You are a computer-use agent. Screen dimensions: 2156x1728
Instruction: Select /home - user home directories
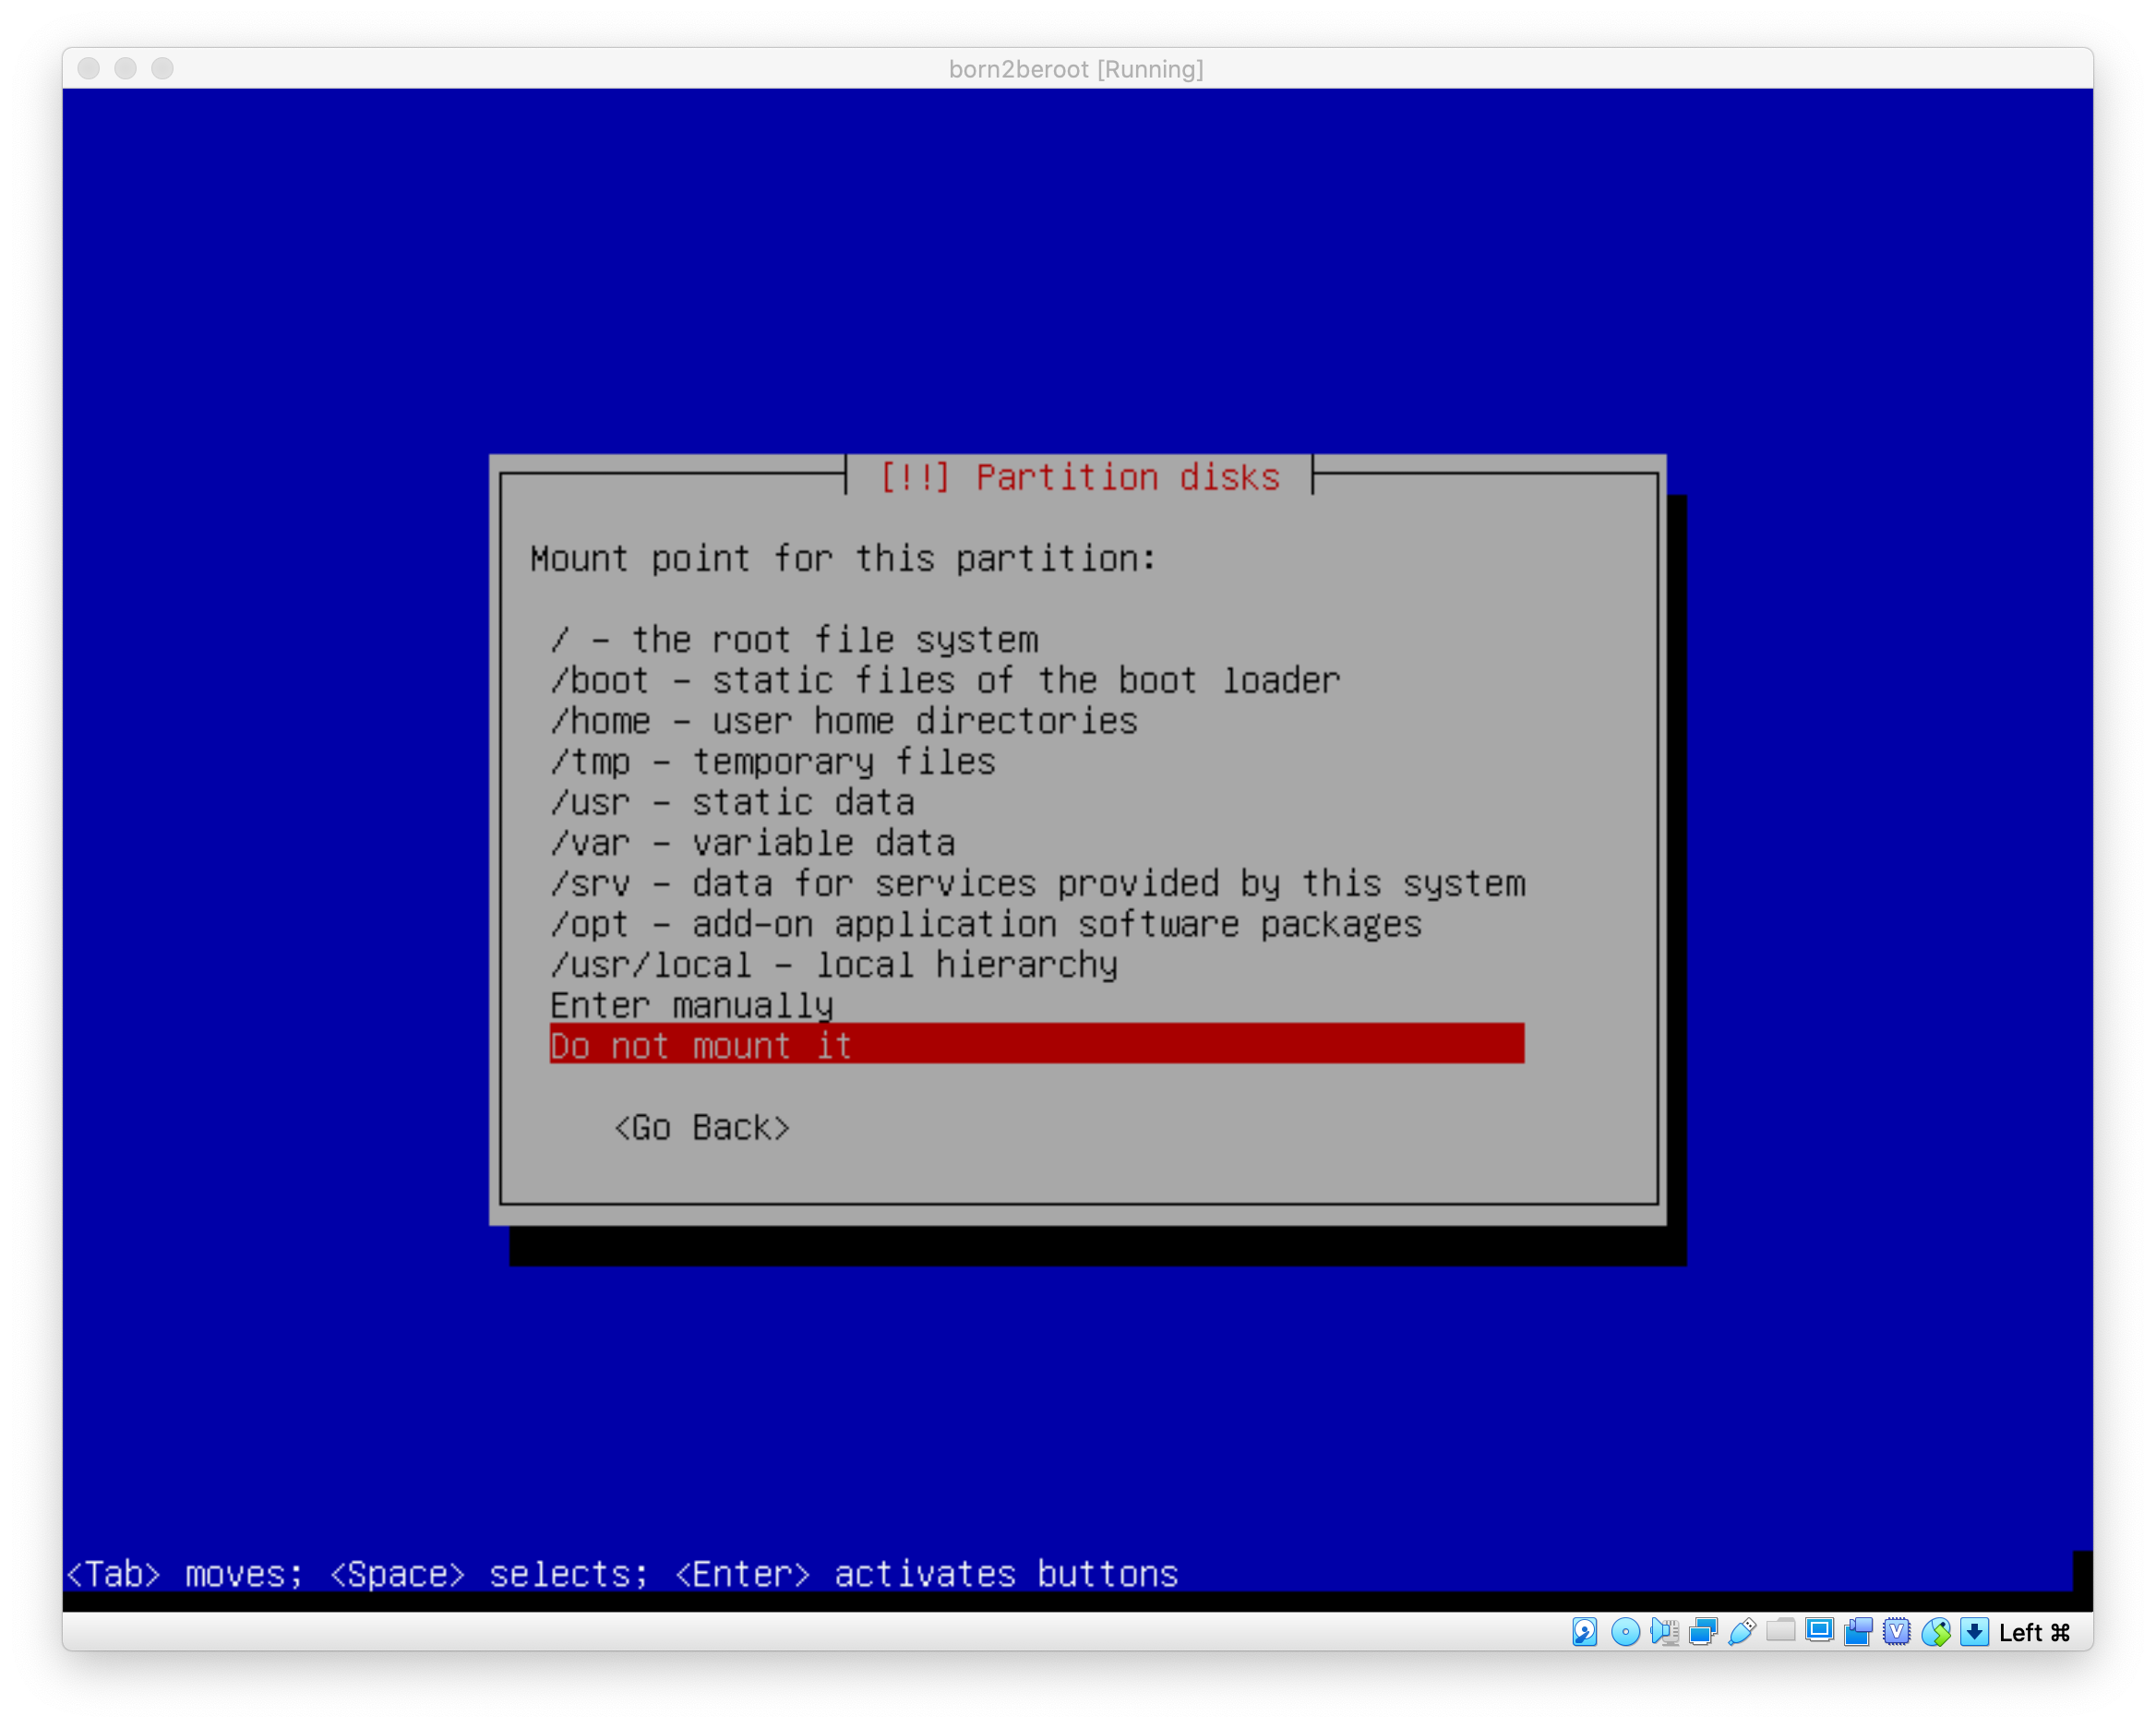point(843,721)
